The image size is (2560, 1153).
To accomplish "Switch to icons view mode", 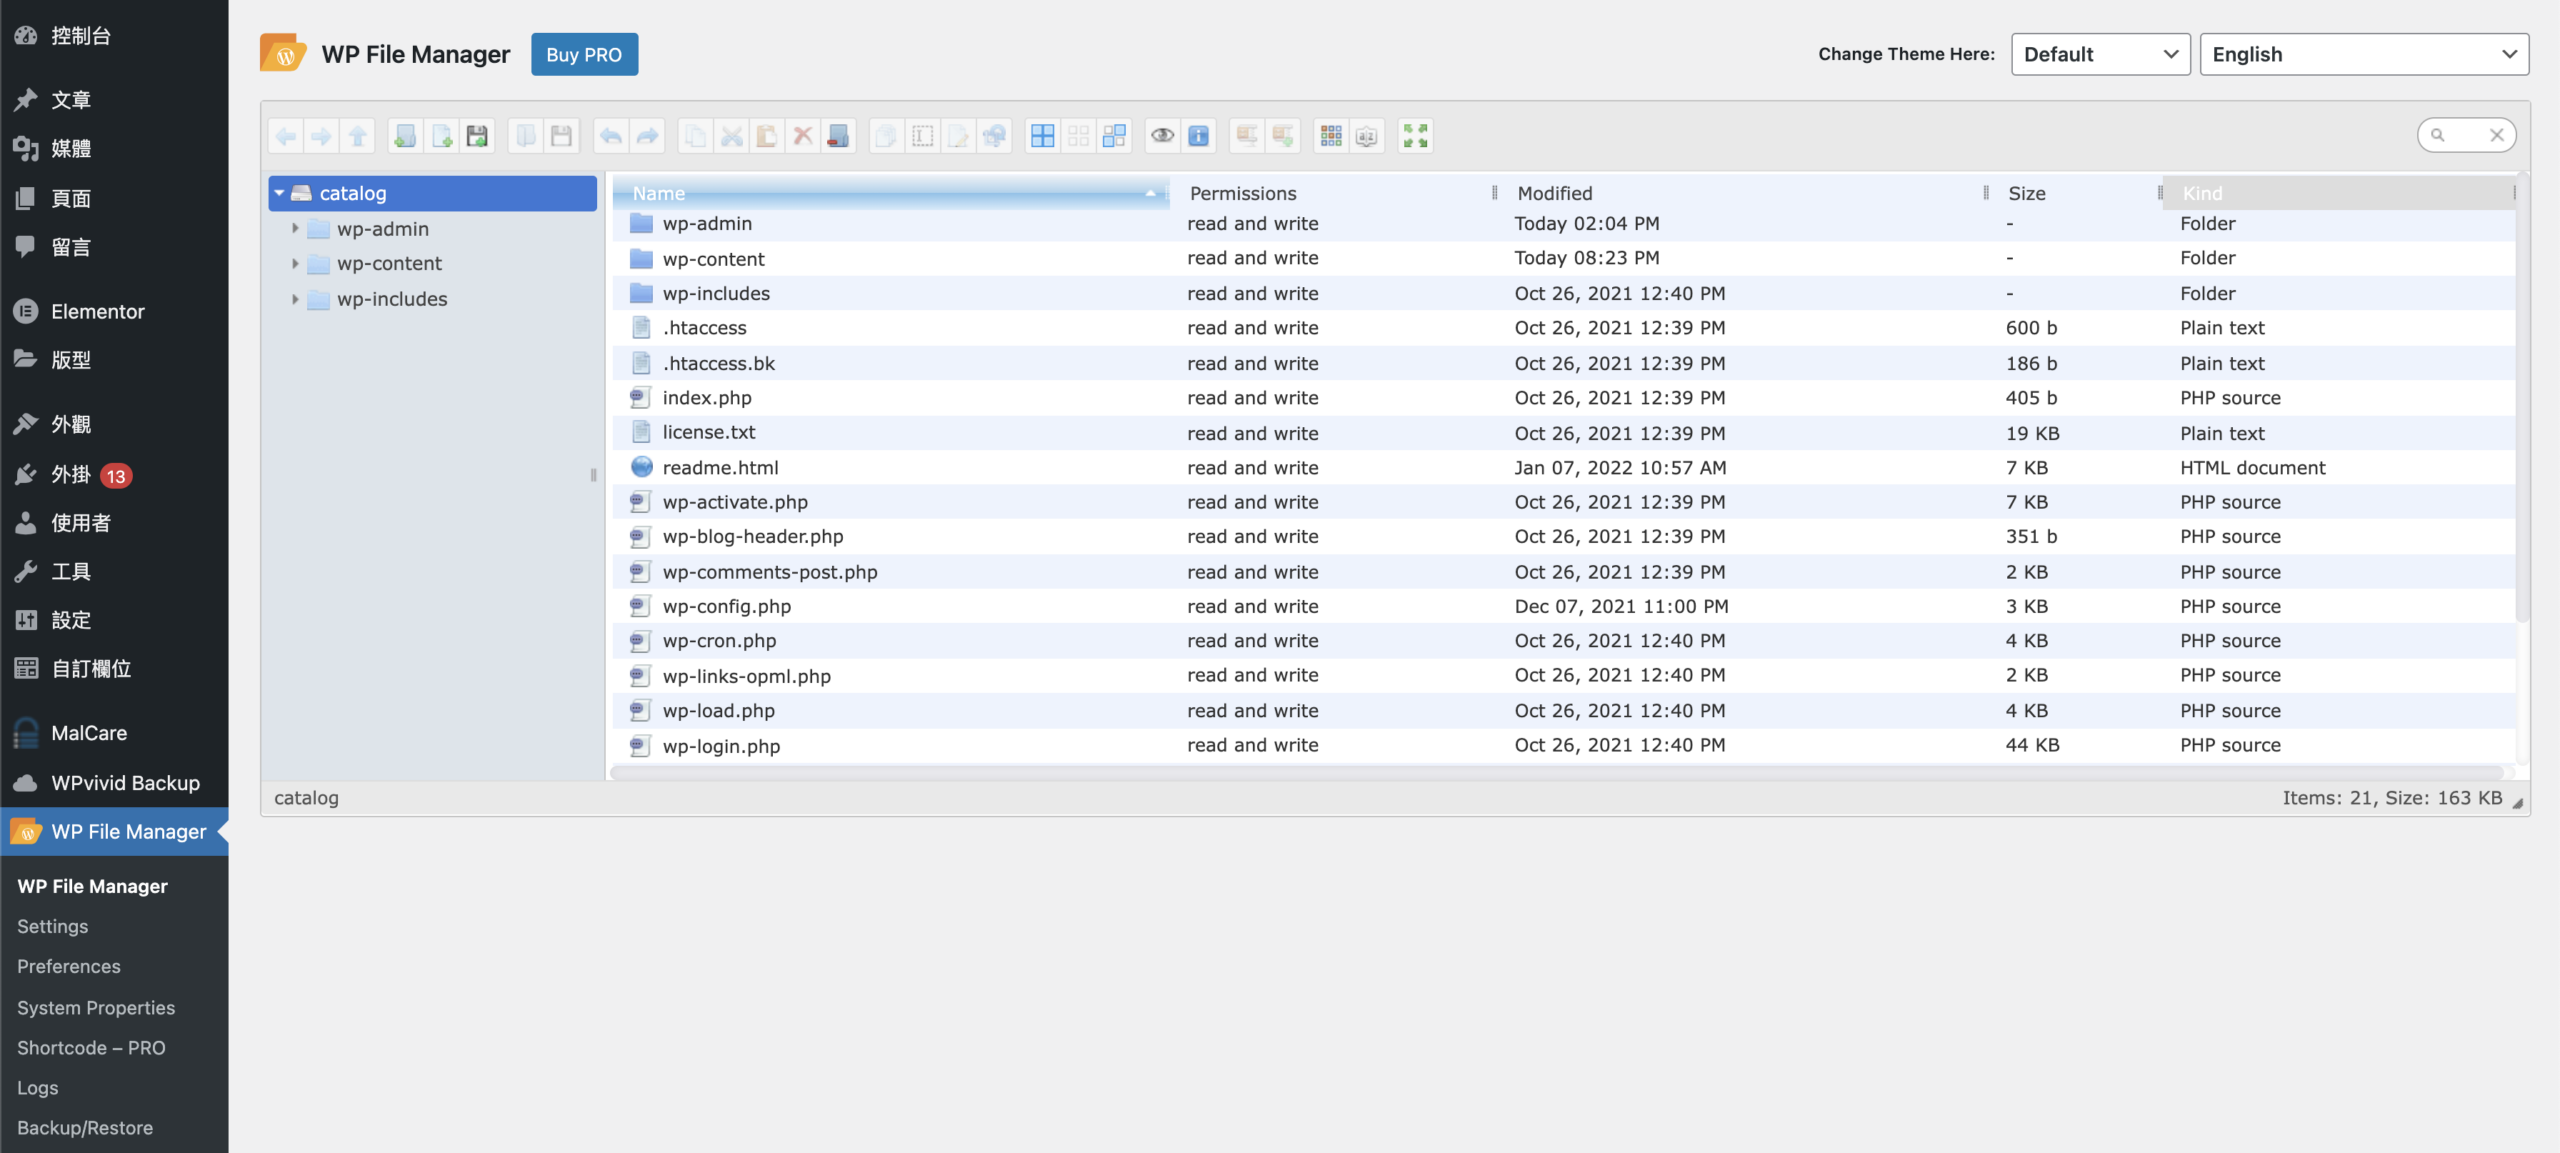I will coord(1331,136).
